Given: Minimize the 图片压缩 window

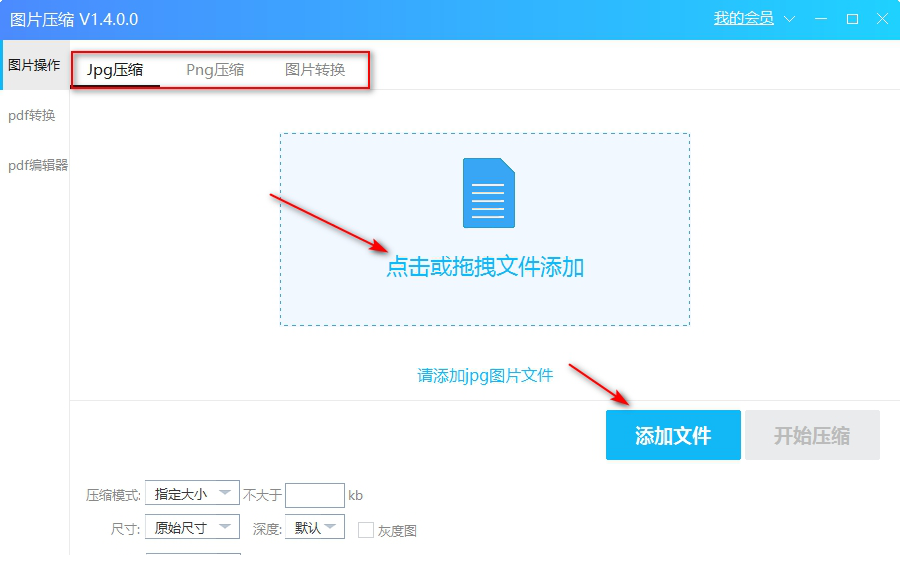Looking at the screenshot, I should click(x=821, y=19).
